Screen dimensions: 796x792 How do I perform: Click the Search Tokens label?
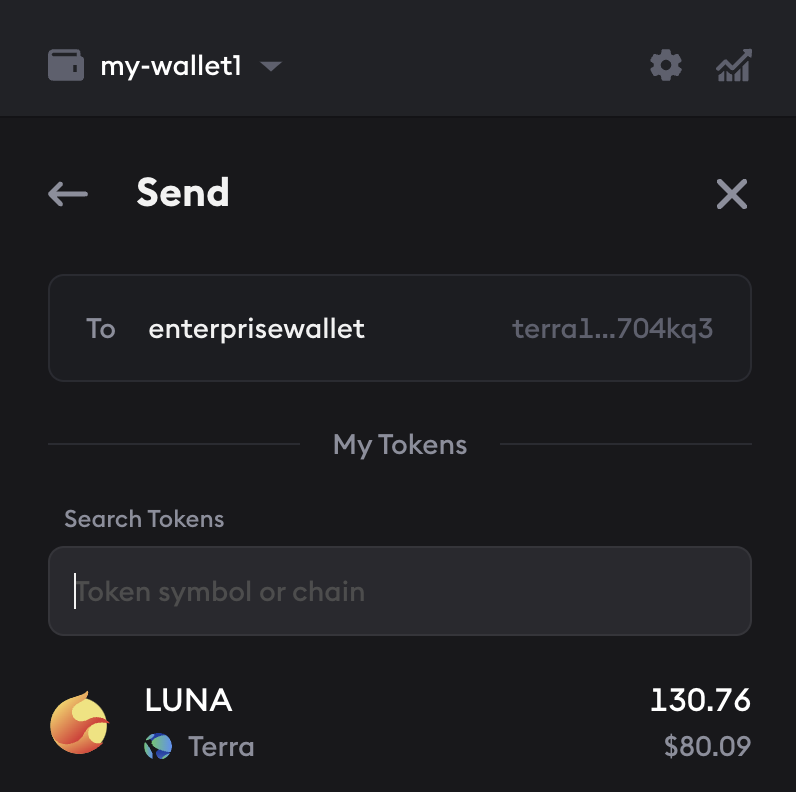(144, 519)
